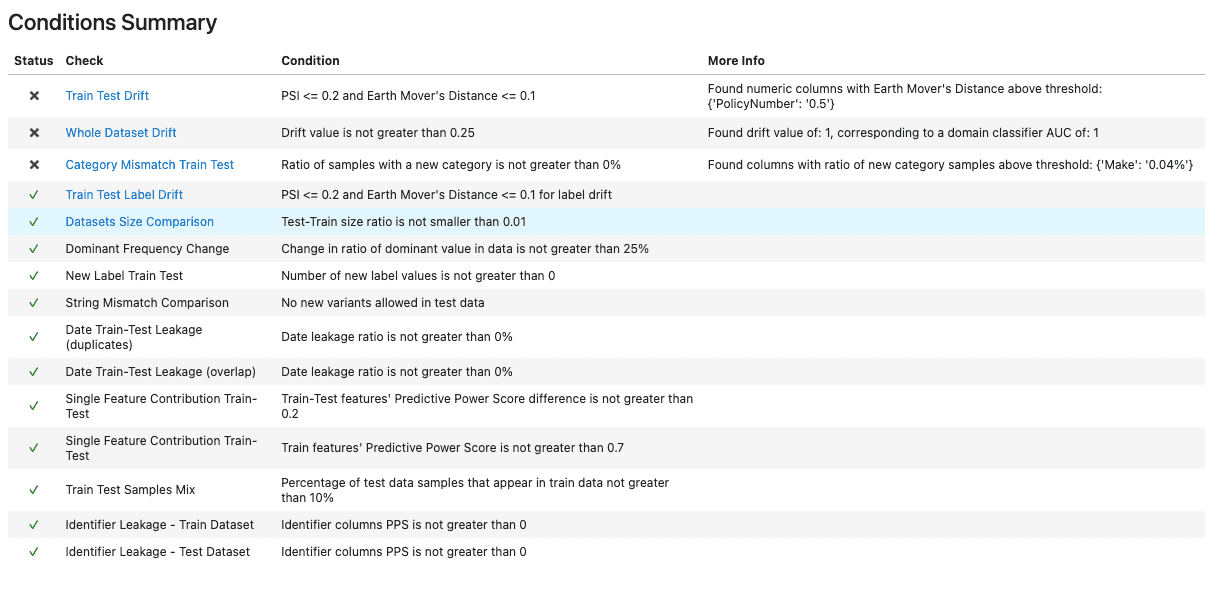Click the checkmark next to Dominant Frequency Change
The image size is (1220, 591).
(x=34, y=249)
